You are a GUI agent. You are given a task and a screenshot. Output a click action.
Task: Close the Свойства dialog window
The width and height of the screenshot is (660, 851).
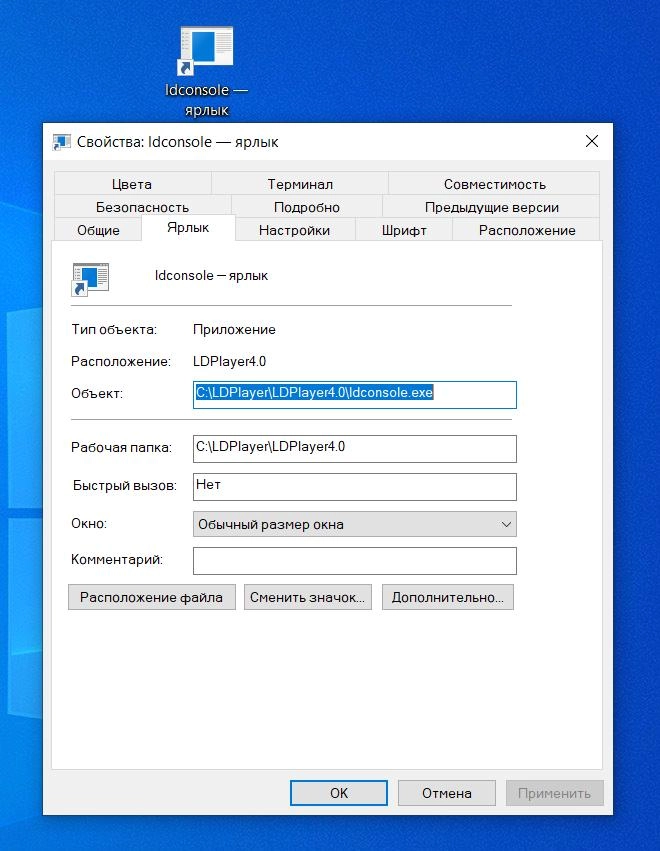tap(592, 142)
